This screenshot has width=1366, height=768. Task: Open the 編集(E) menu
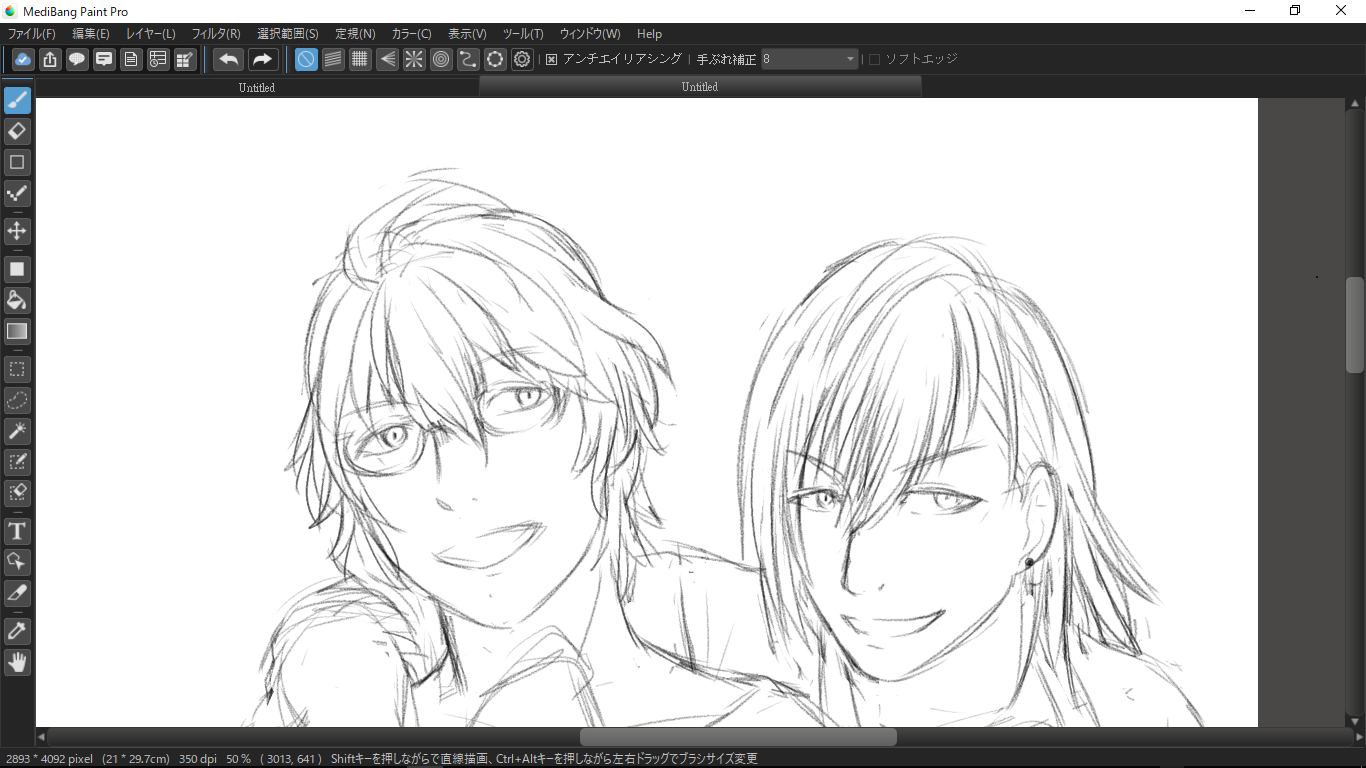[x=91, y=34]
